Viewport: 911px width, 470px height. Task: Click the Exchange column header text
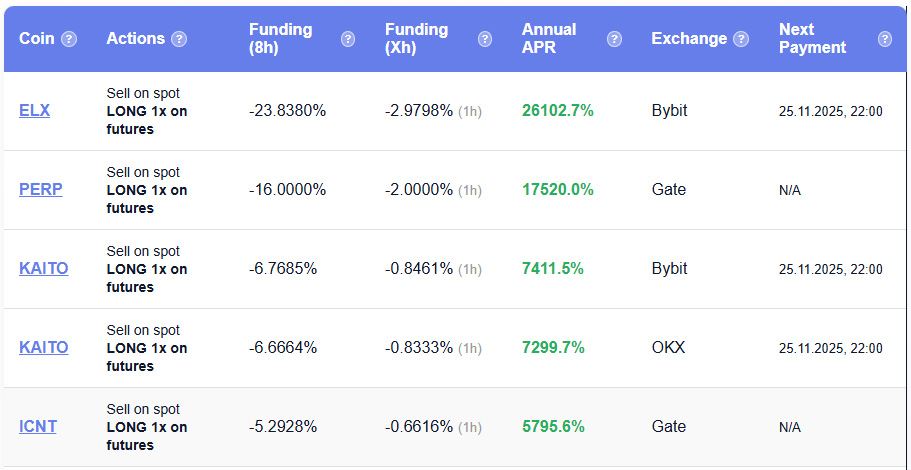tap(688, 39)
